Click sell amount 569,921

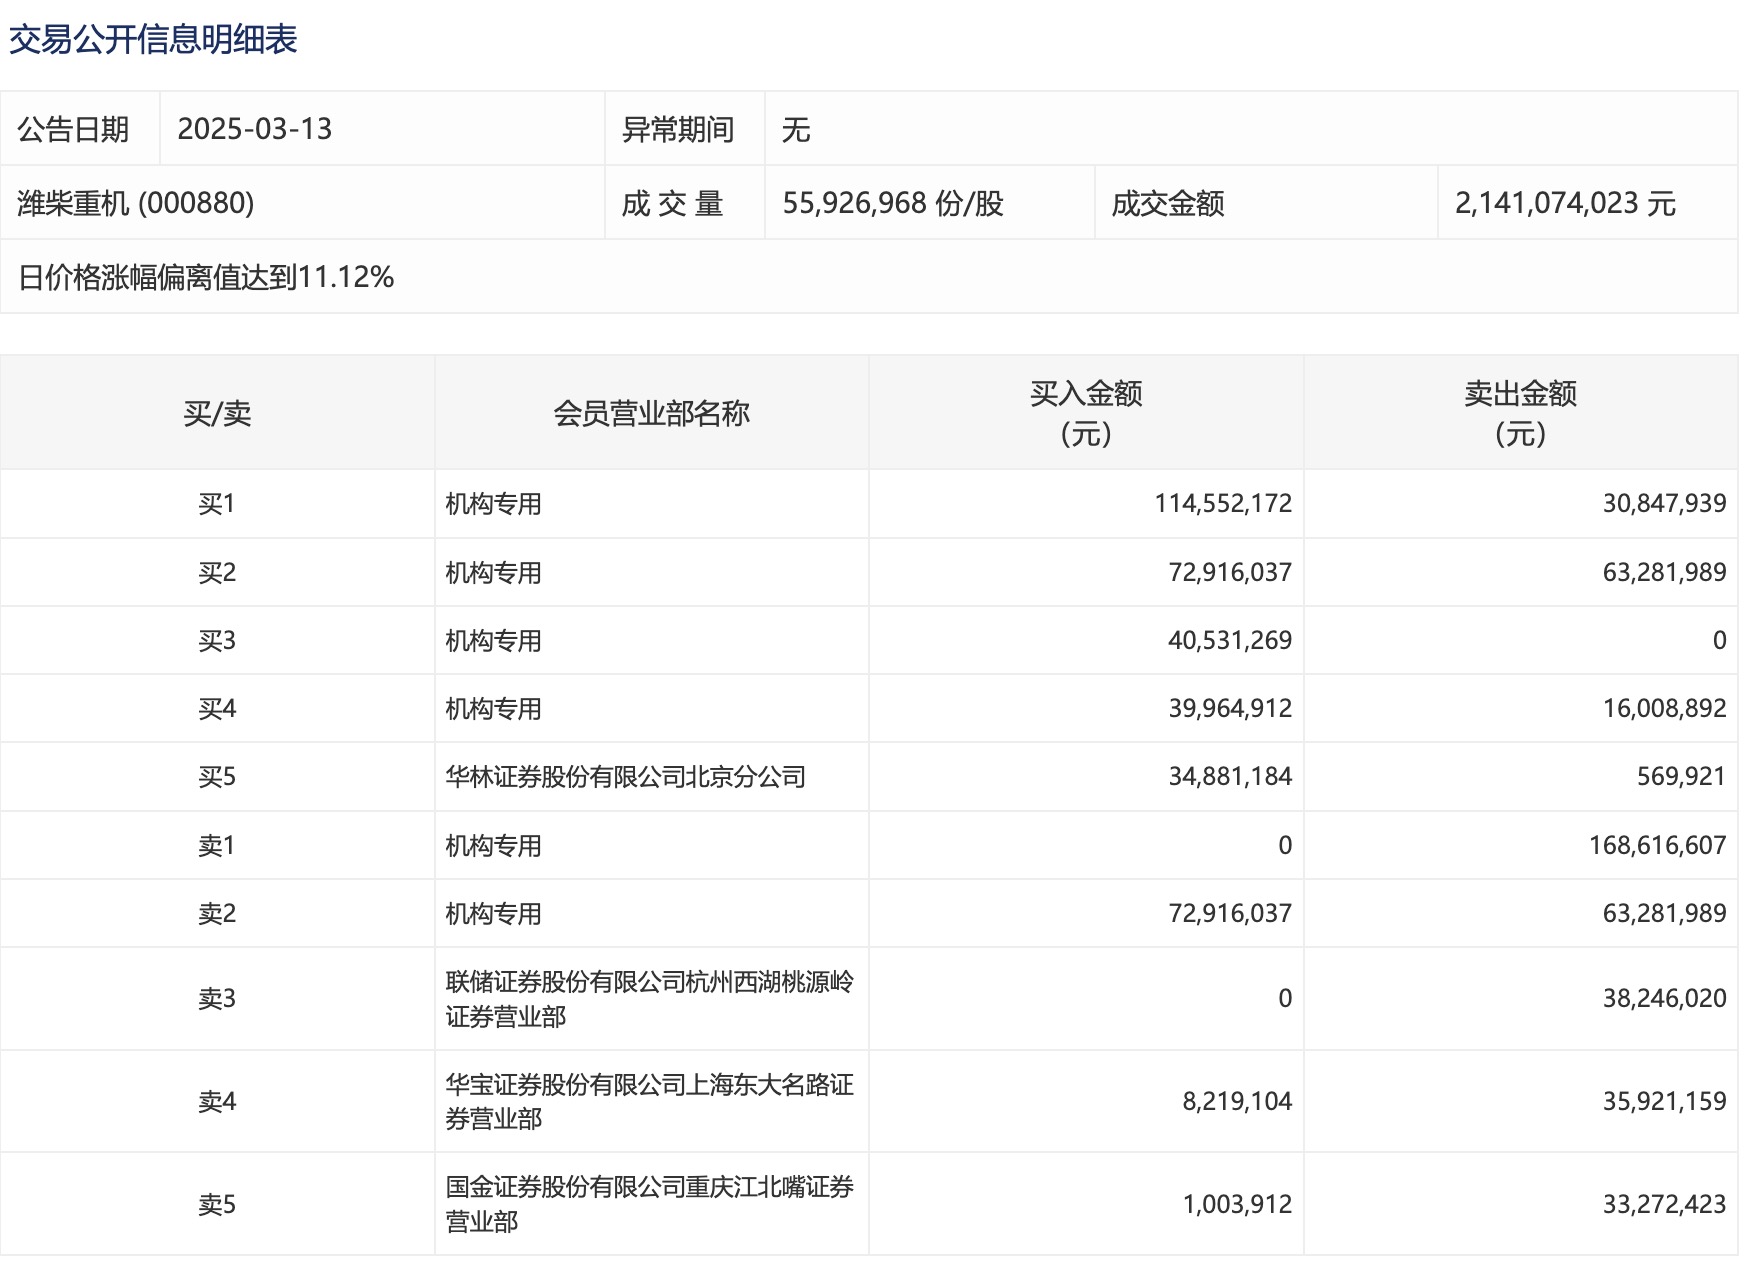[x=1681, y=776]
